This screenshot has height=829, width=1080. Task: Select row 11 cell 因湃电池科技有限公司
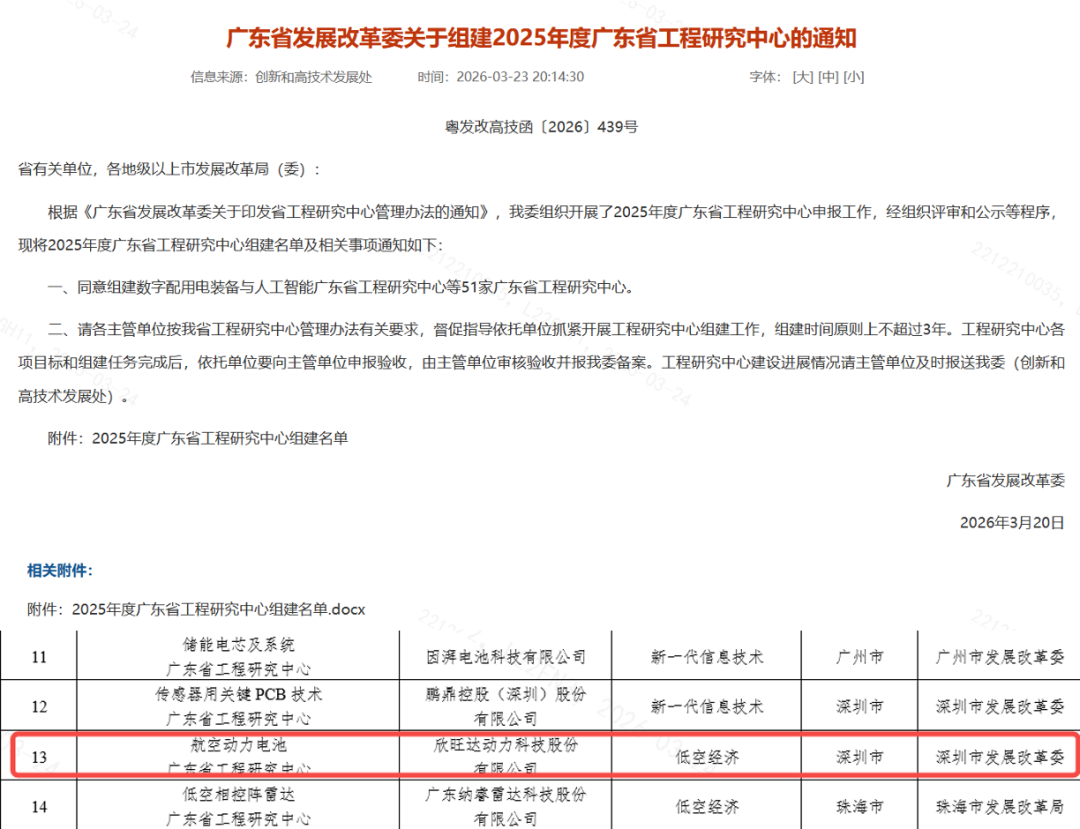(506, 657)
